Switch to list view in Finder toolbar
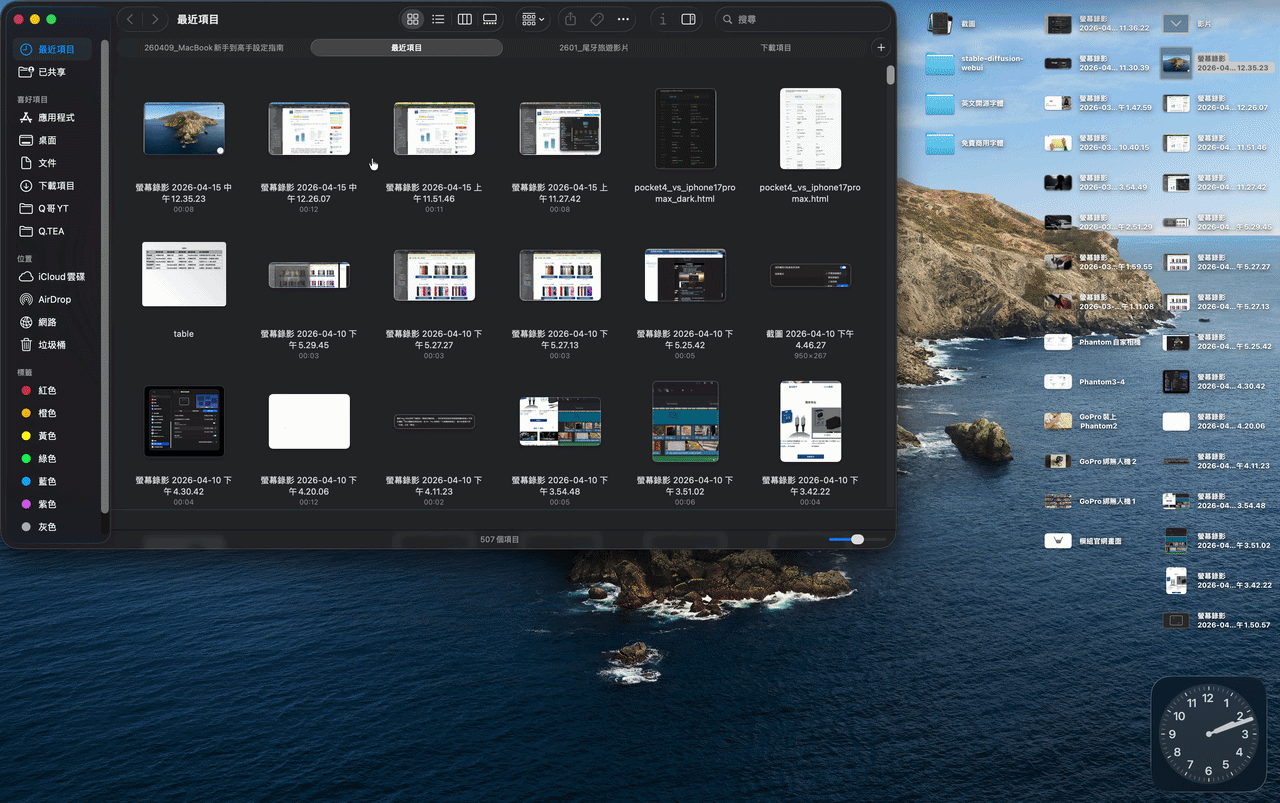This screenshot has height=803, width=1280. click(x=438, y=19)
